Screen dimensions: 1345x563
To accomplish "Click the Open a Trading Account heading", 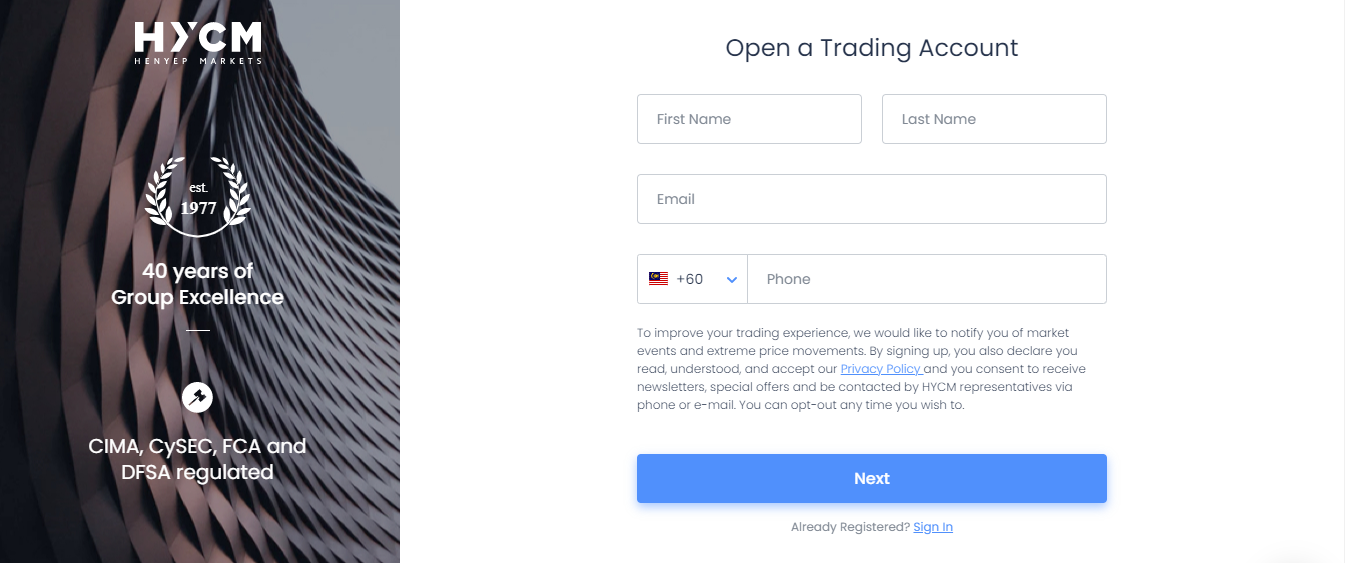I will pos(872,48).
